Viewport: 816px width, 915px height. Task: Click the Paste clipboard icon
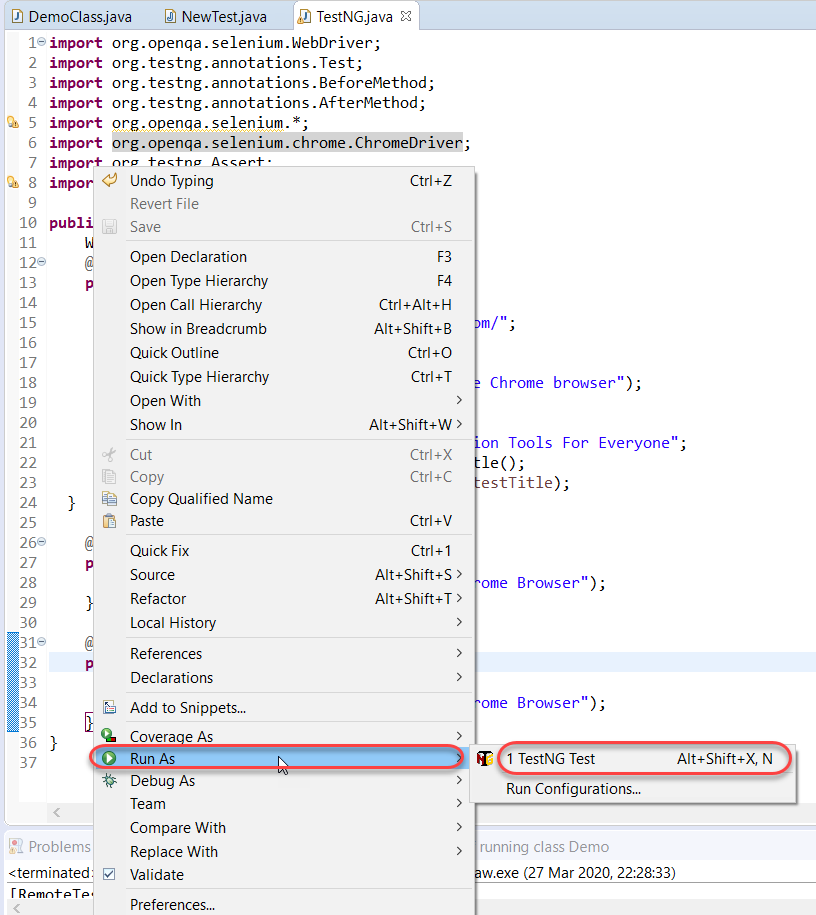tap(109, 521)
